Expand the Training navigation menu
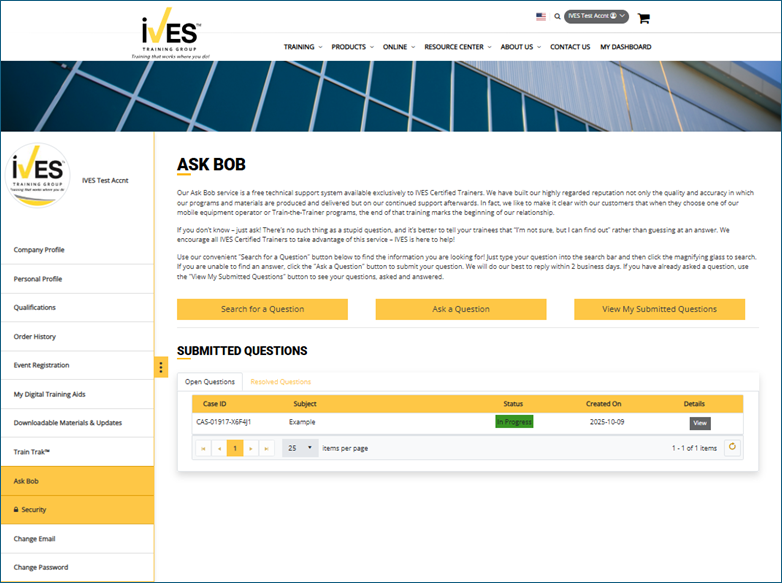The width and height of the screenshot is (782, 583). pyautogui.click(x=302, y=47)
